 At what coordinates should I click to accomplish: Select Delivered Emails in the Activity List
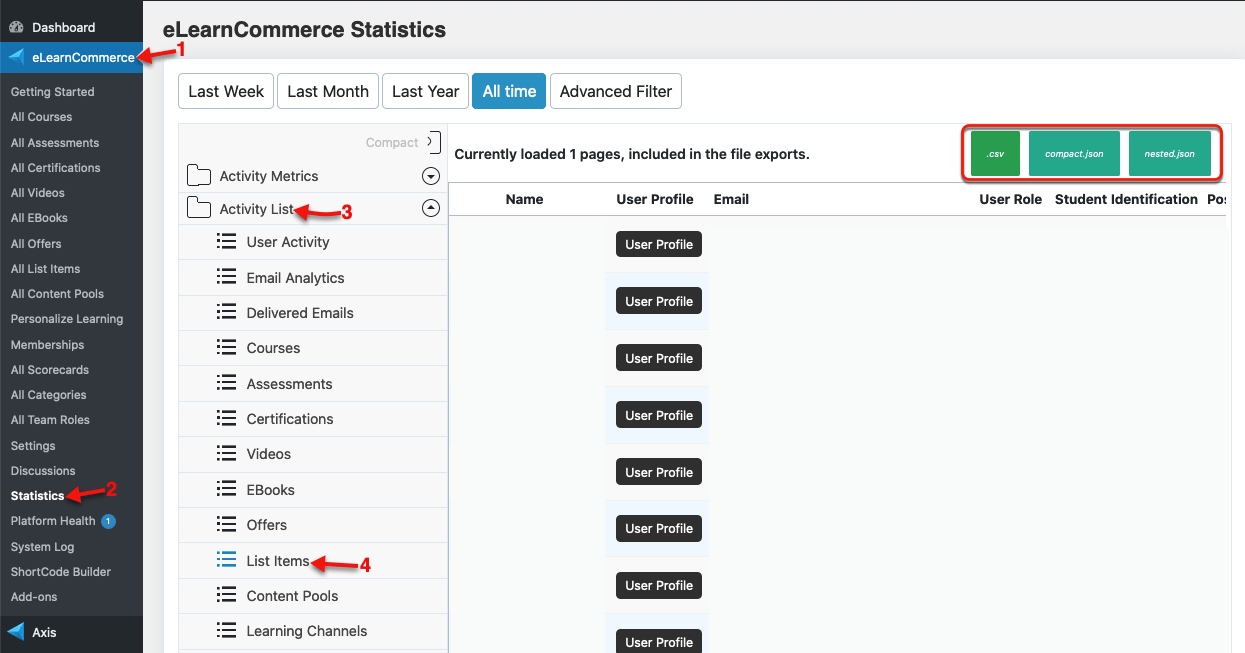point(313,313)
